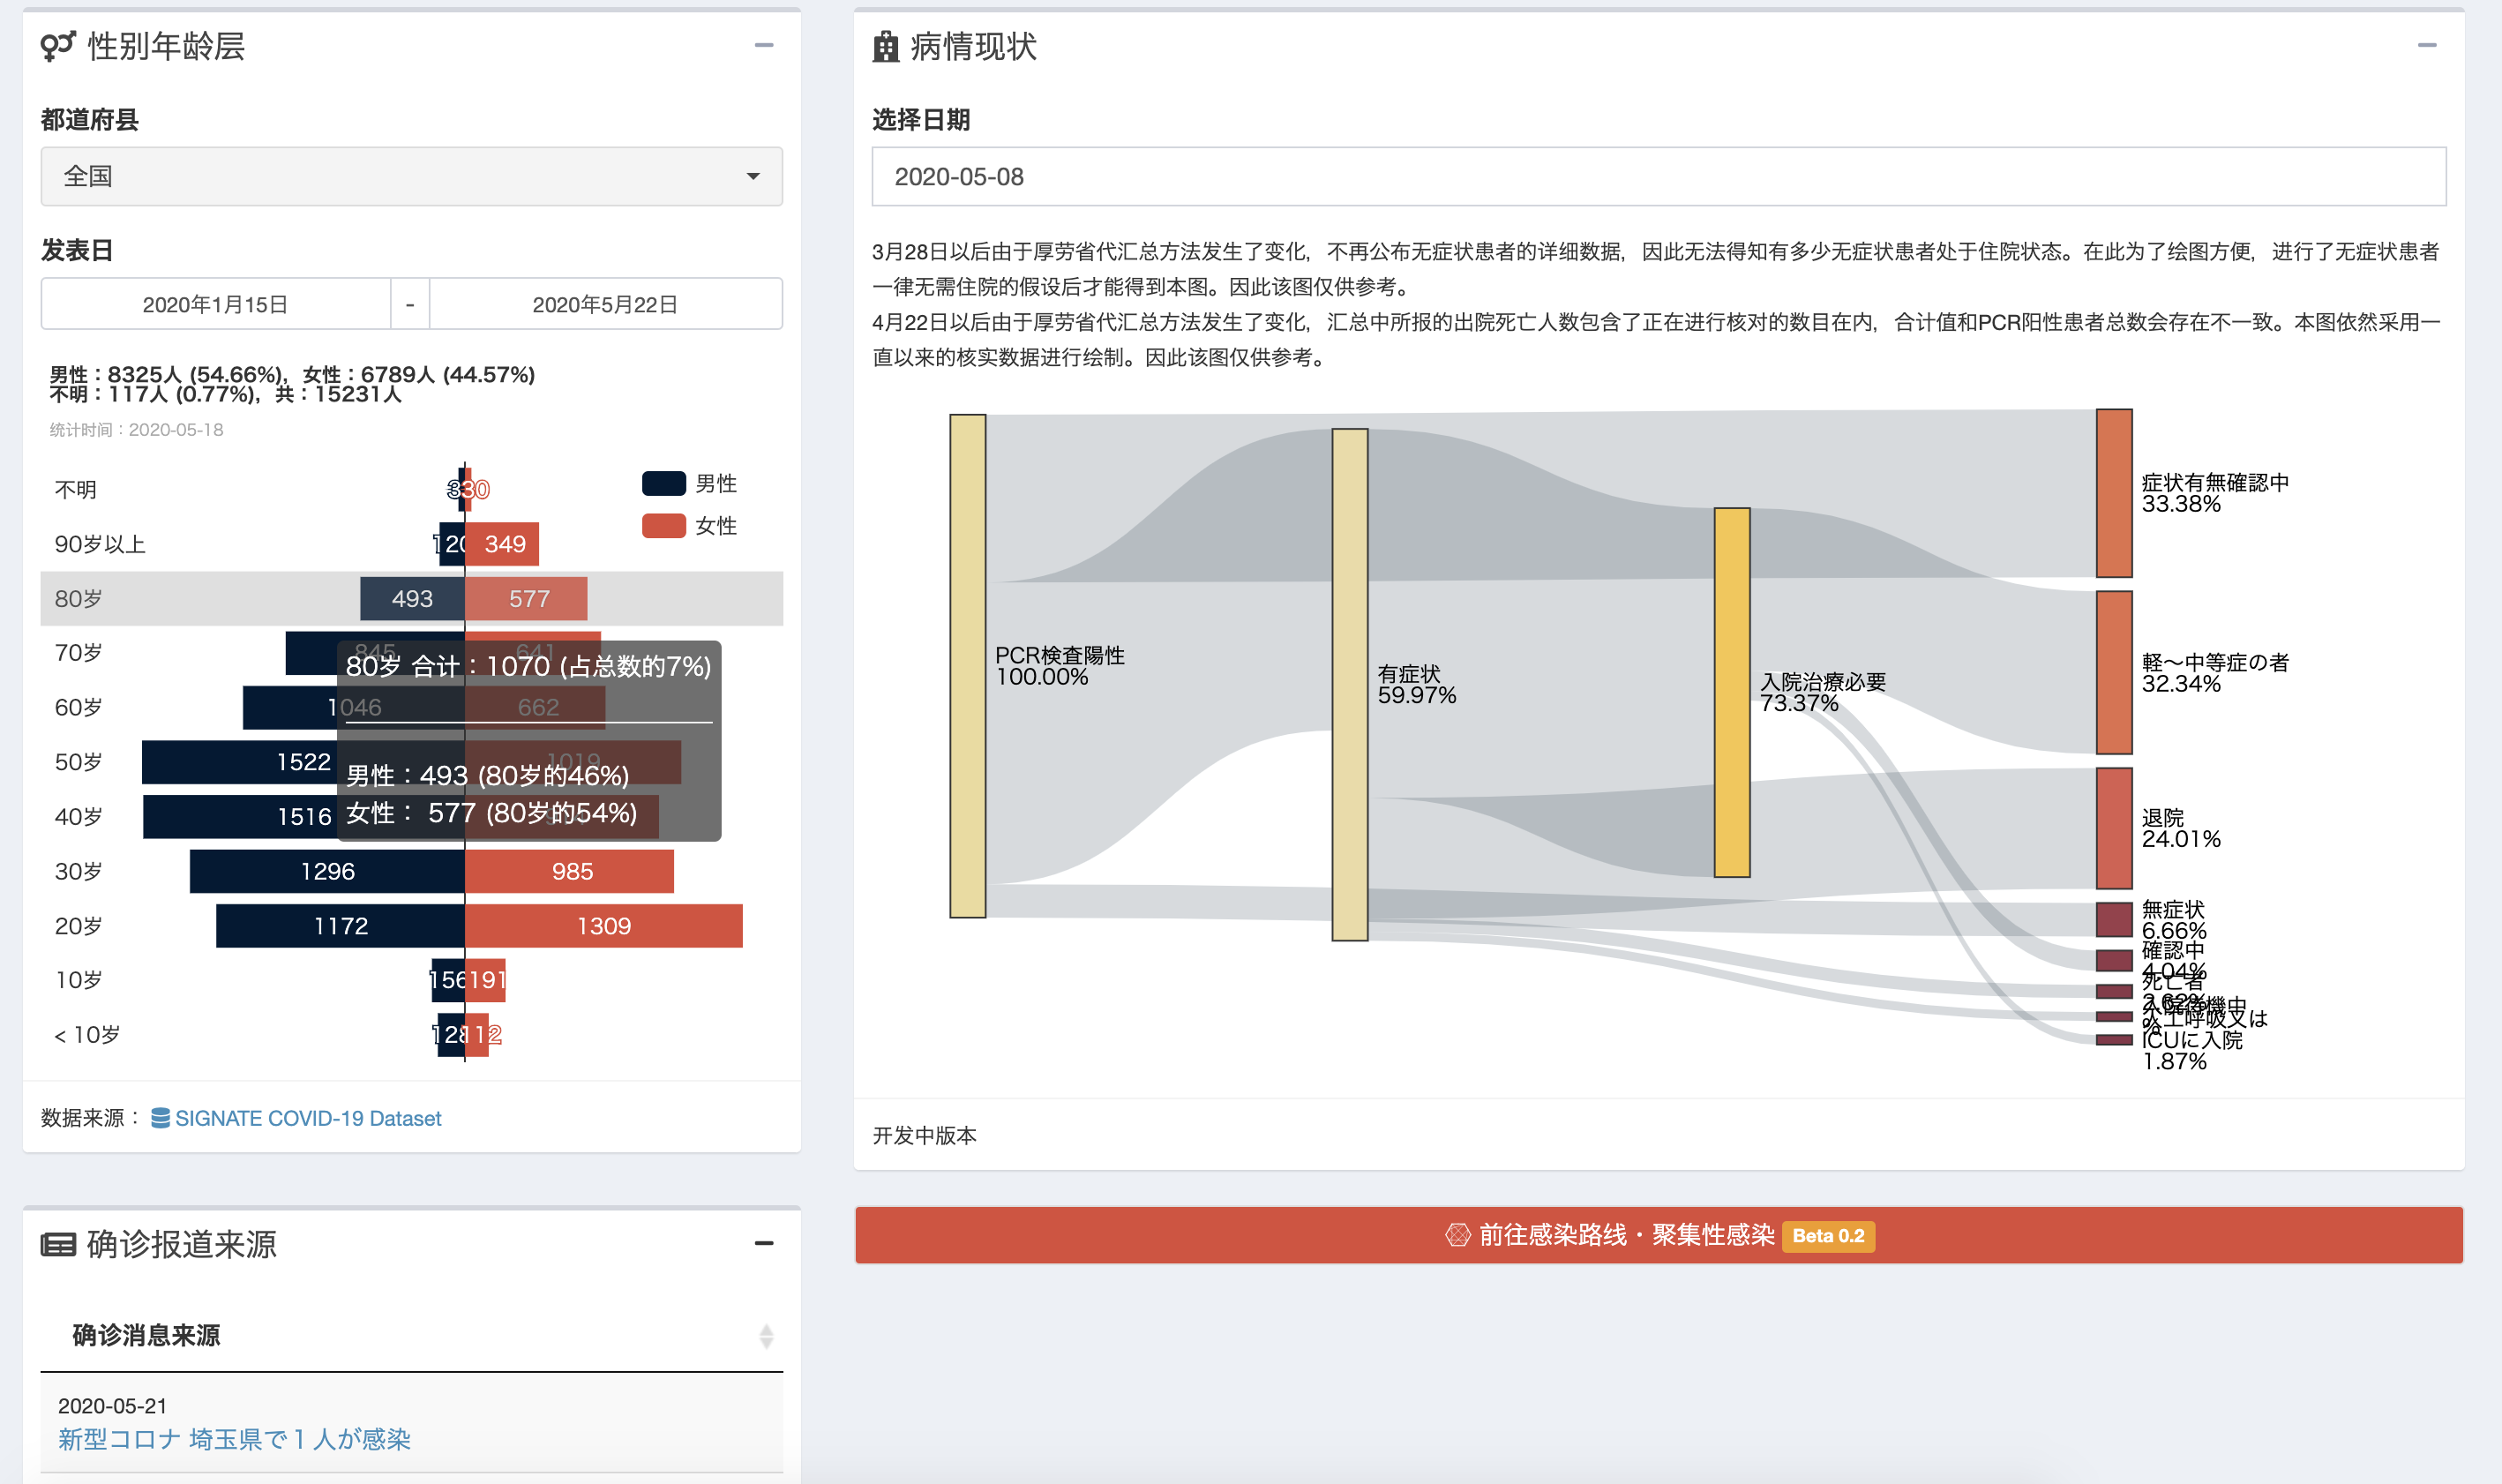2502x1484 pixels.
Task: Open the SIGNATE COVID-19 Dataset link
Action: coord(307,1118)
